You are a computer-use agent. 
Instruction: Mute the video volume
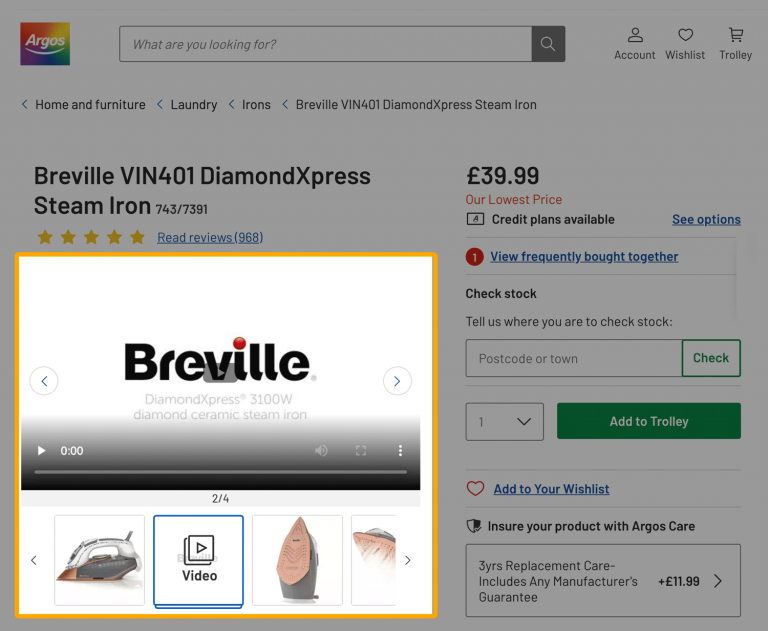pos(321,451)
